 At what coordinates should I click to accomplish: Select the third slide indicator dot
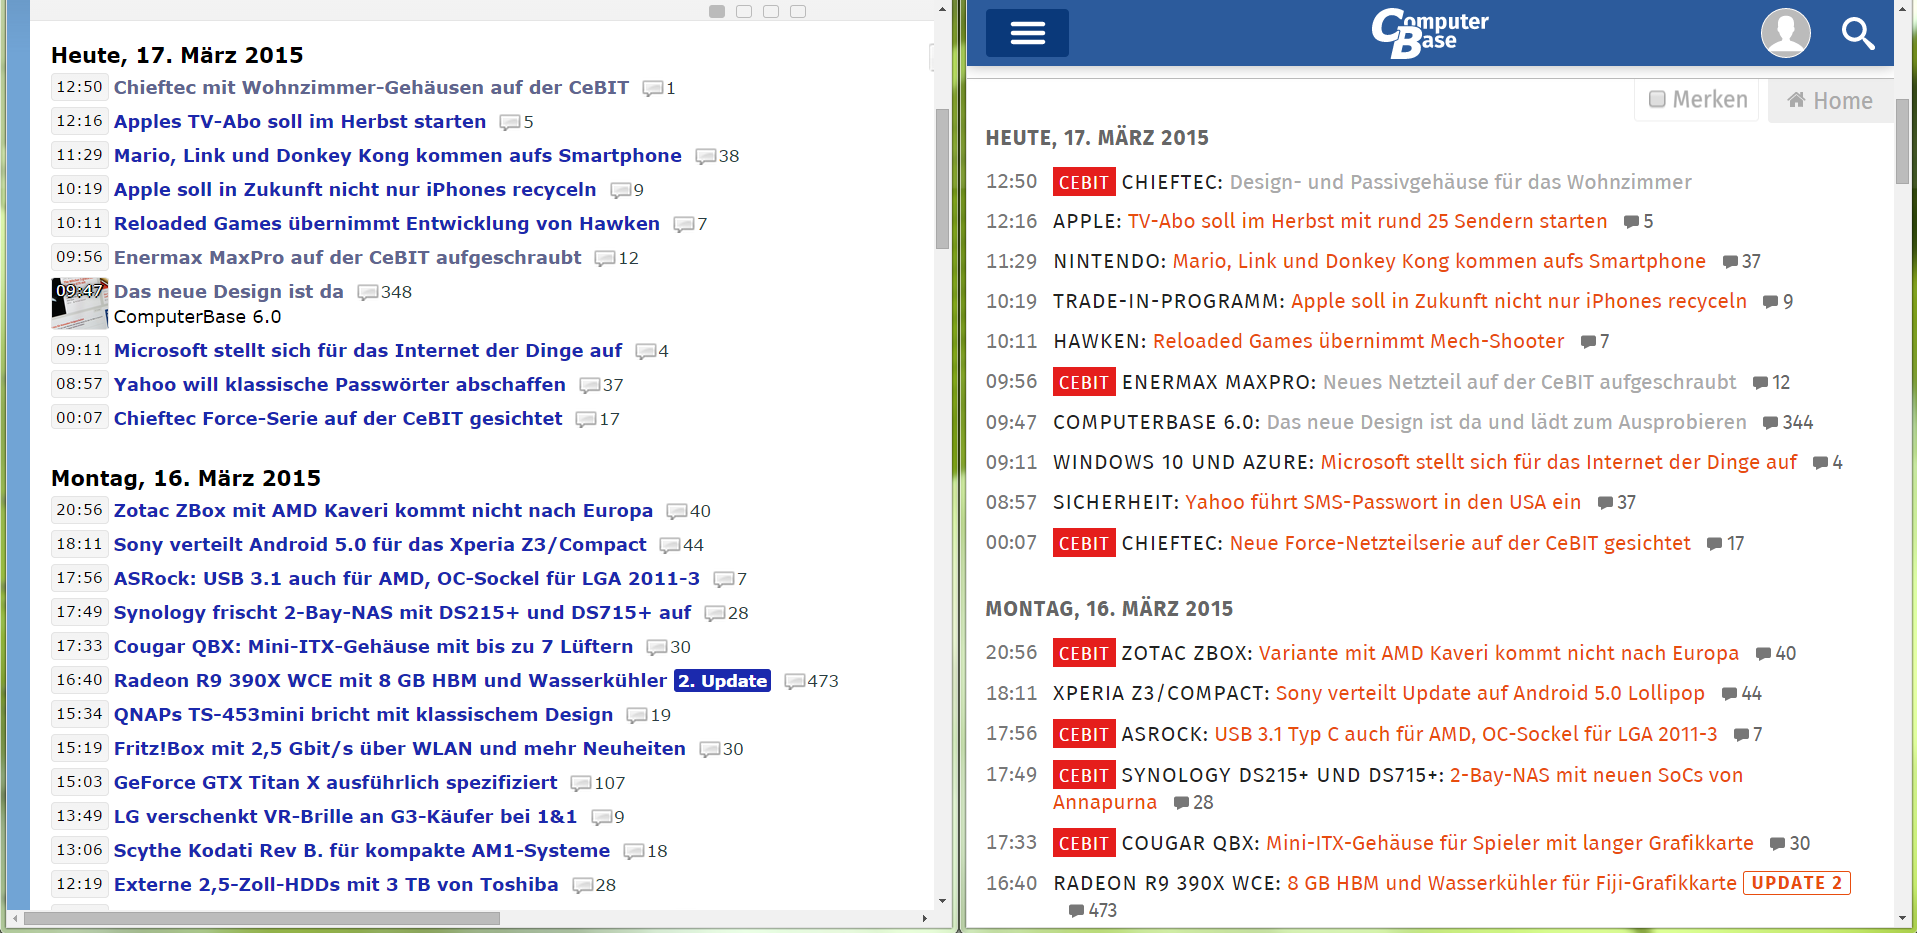pyautogui.click(x=771, y=11)
